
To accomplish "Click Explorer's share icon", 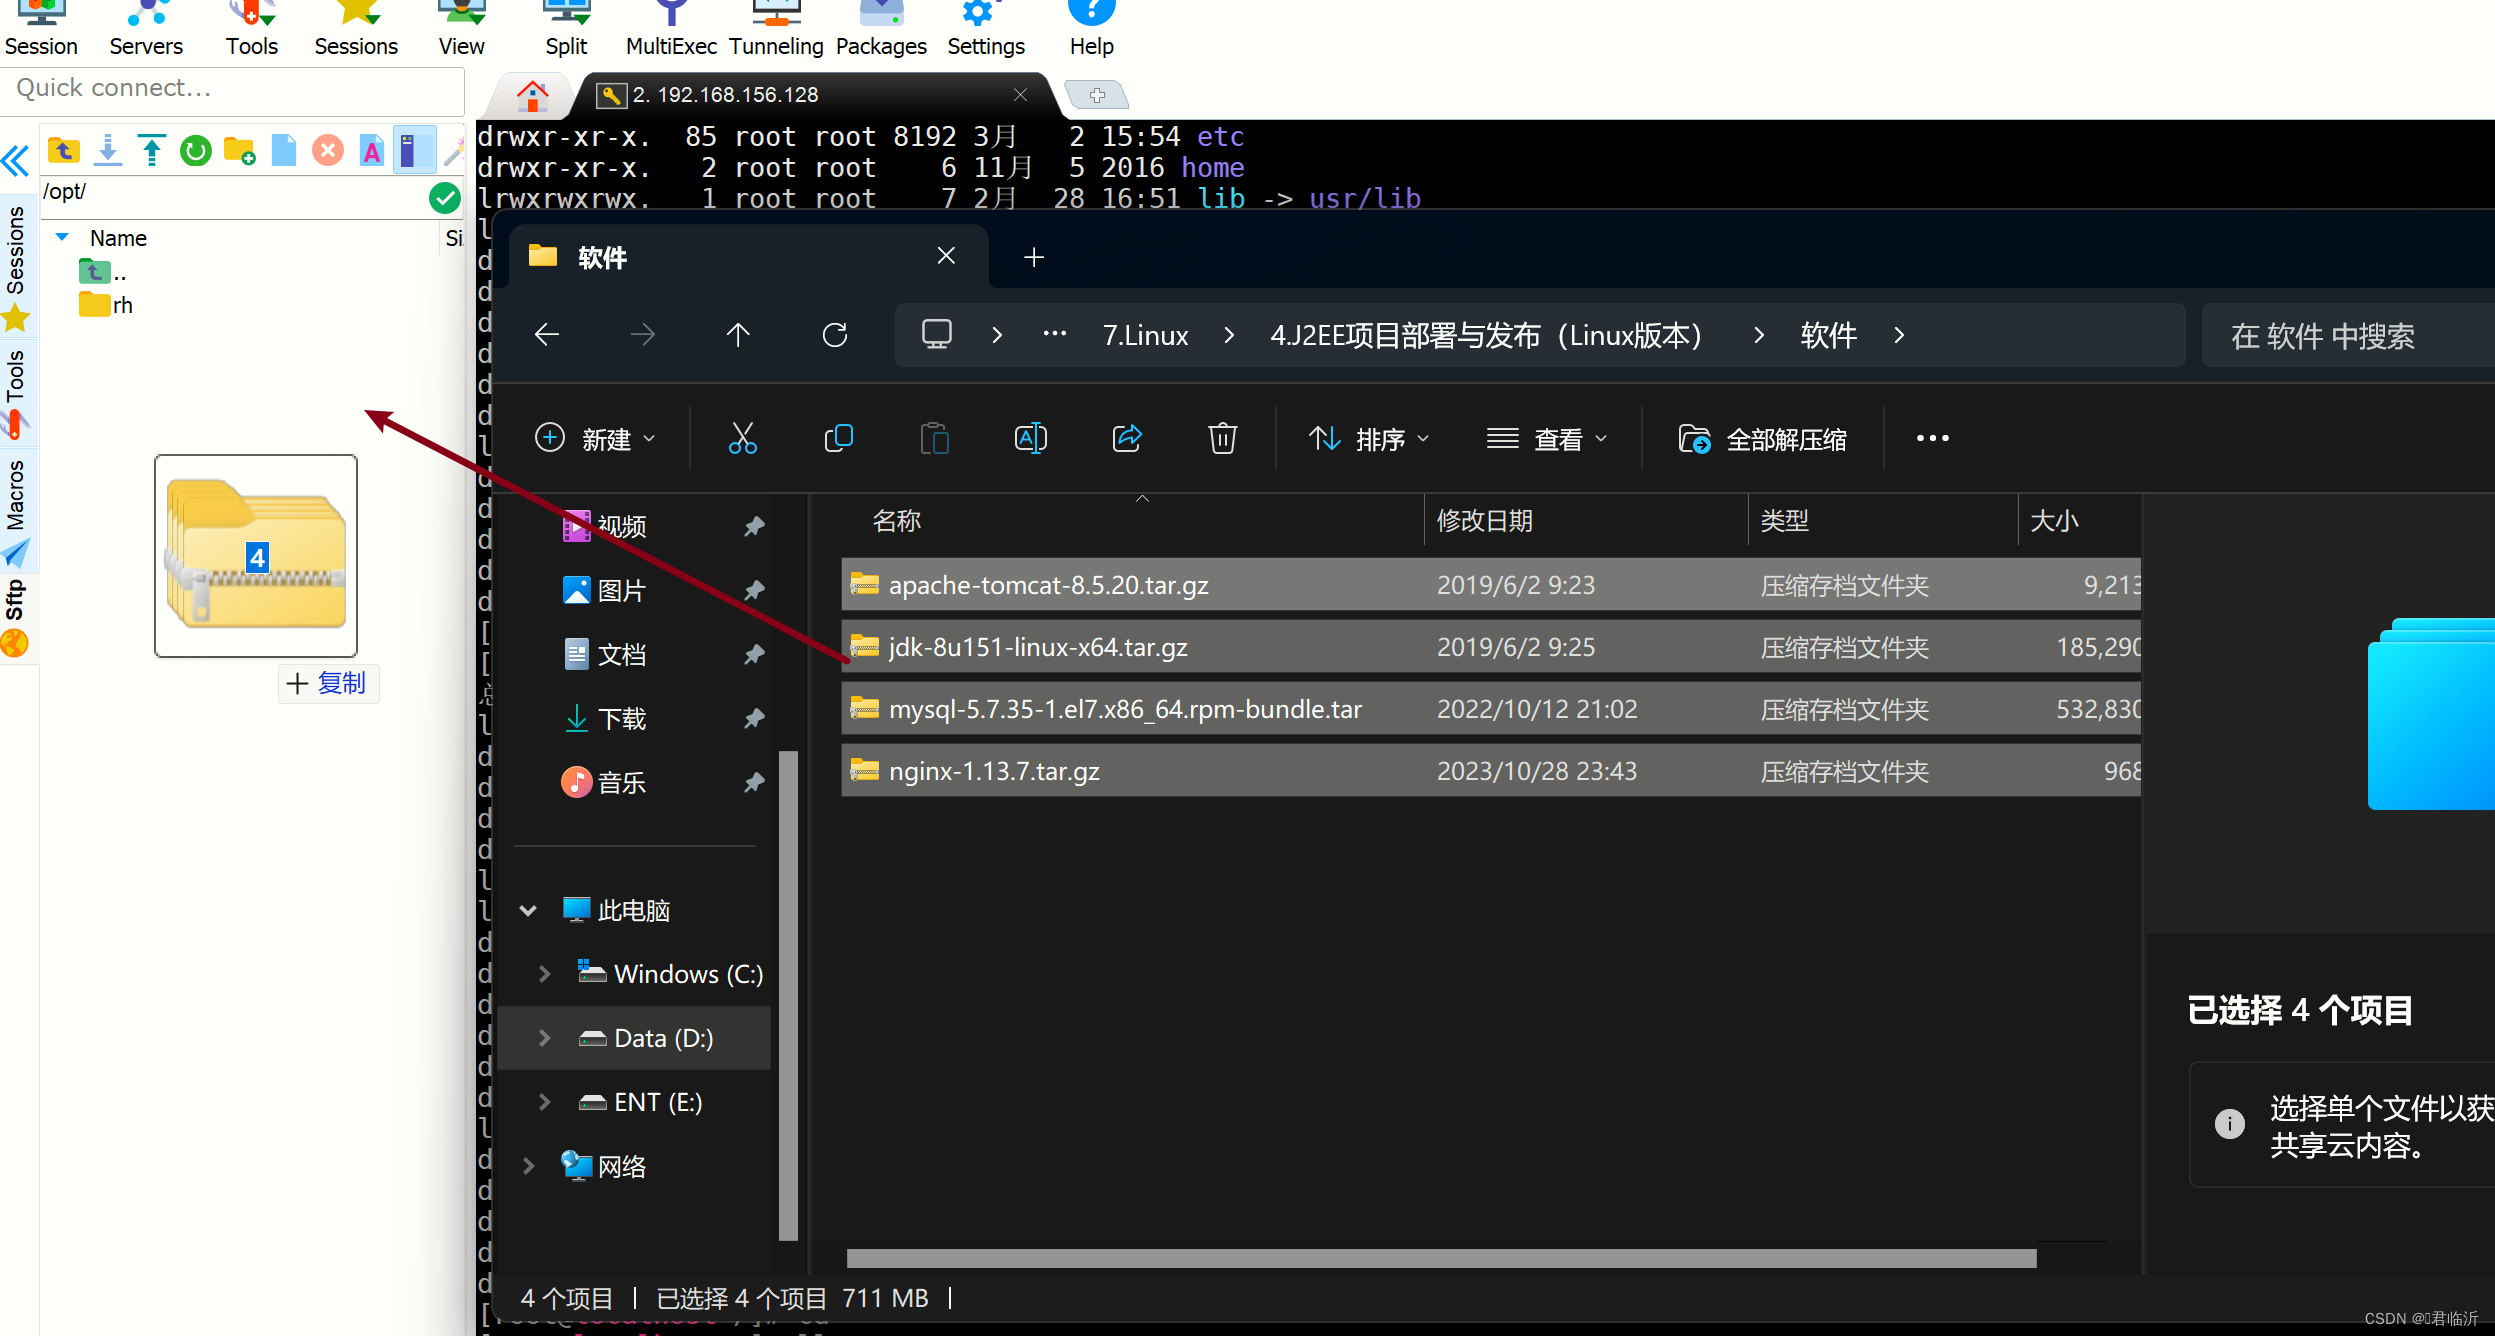I will [x=1127, y=439].
